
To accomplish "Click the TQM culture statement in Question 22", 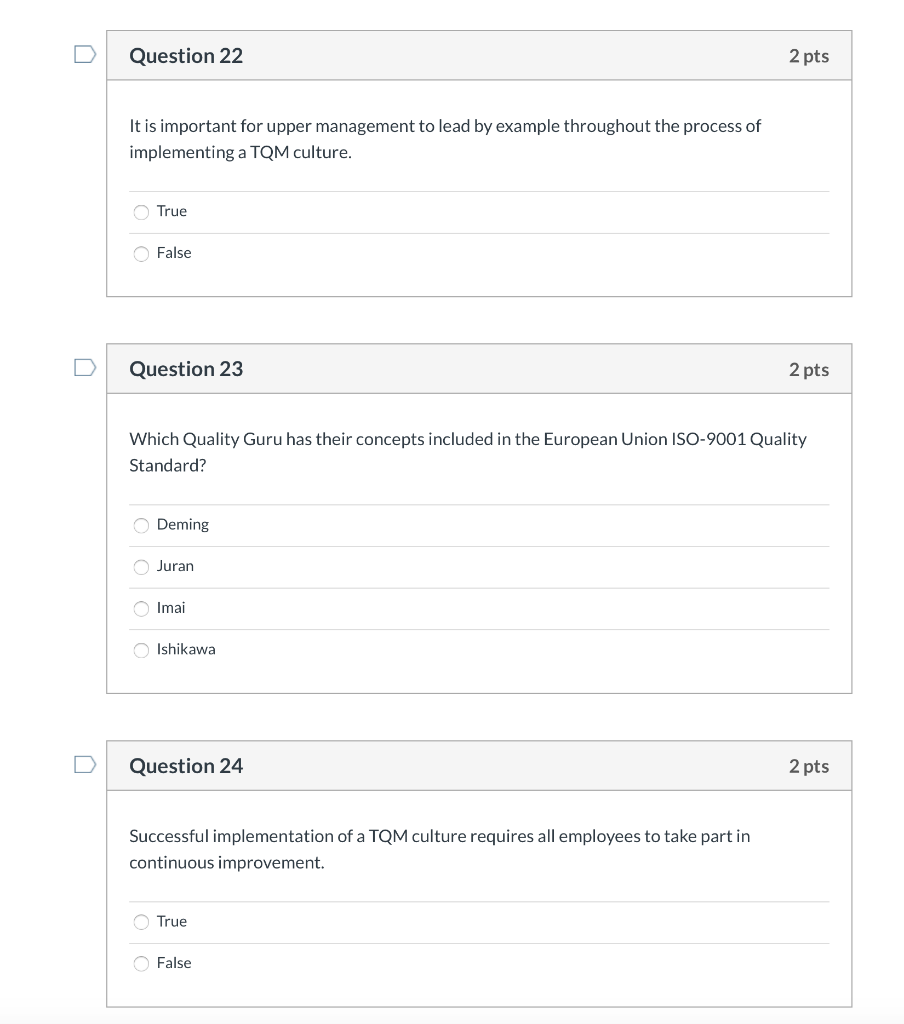I will [x=444, y=139].
